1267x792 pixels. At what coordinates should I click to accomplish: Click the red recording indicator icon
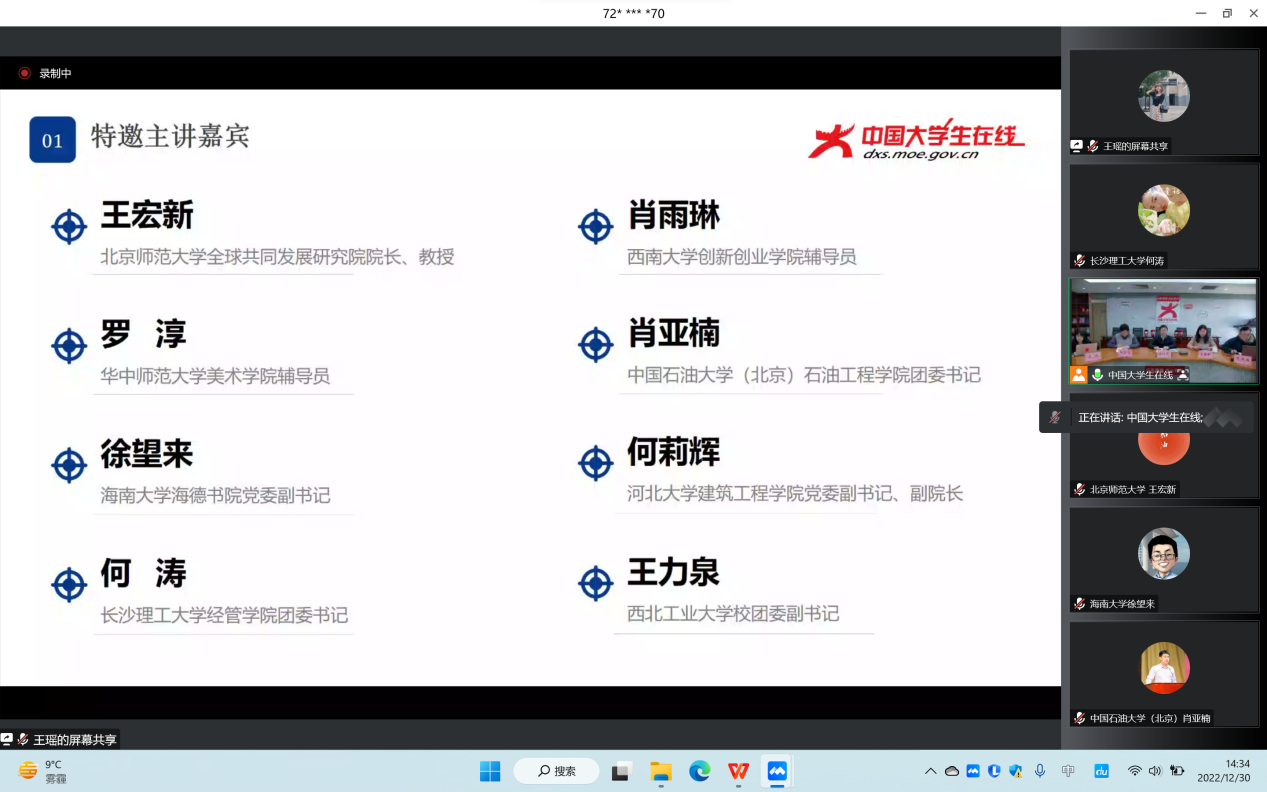(x=25, y=73)
